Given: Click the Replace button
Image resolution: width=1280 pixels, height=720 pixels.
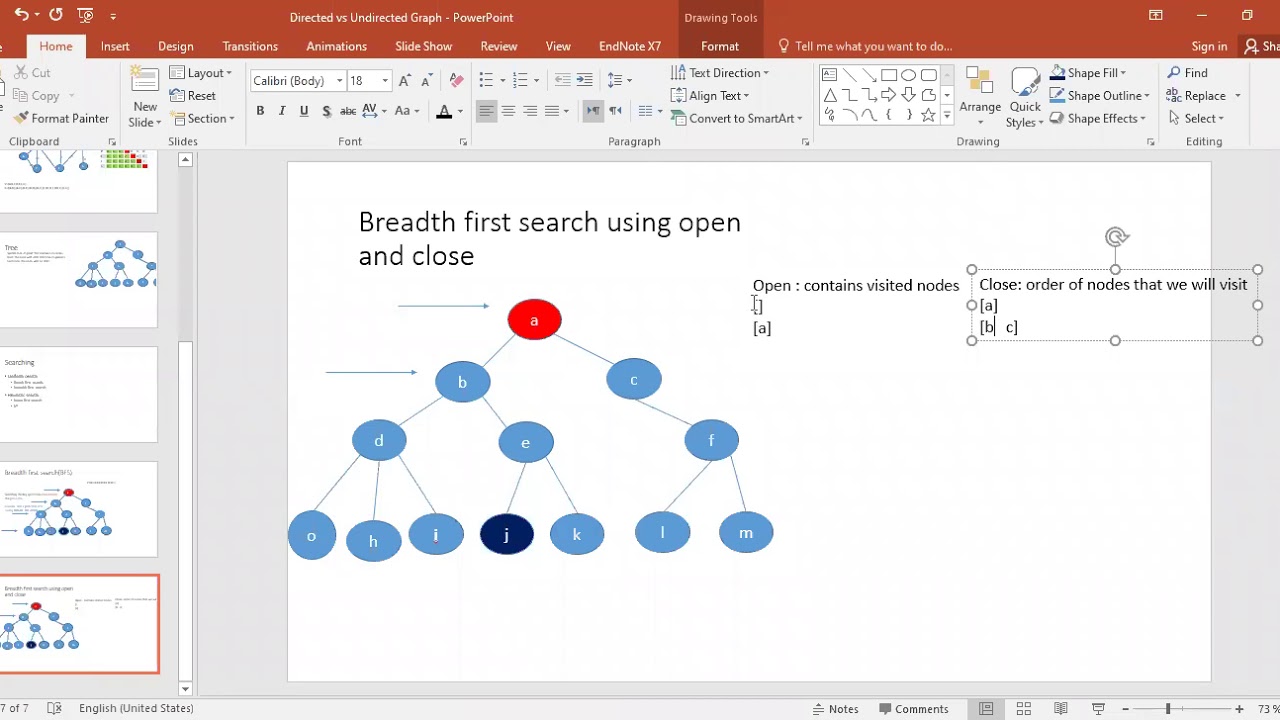Looking at the screenshot, I should click(1204, 96).
